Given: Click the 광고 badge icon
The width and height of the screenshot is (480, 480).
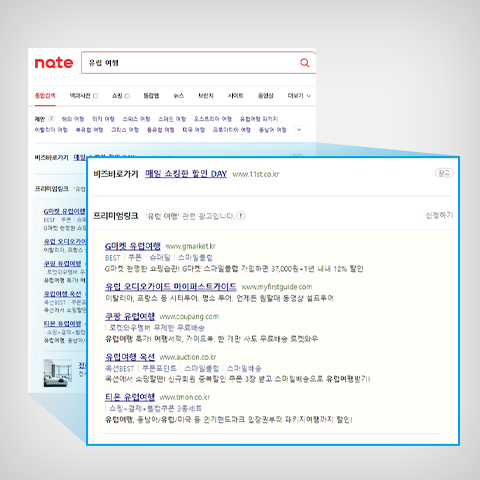Looking at the screenshot, I should point(444,173).
